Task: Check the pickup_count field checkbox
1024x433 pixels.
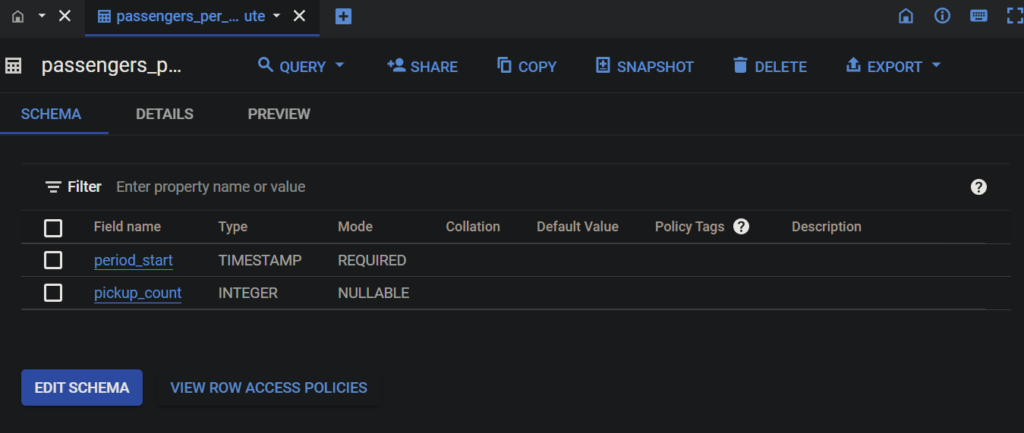Action: pyautogui.click(x=53, y=293)
